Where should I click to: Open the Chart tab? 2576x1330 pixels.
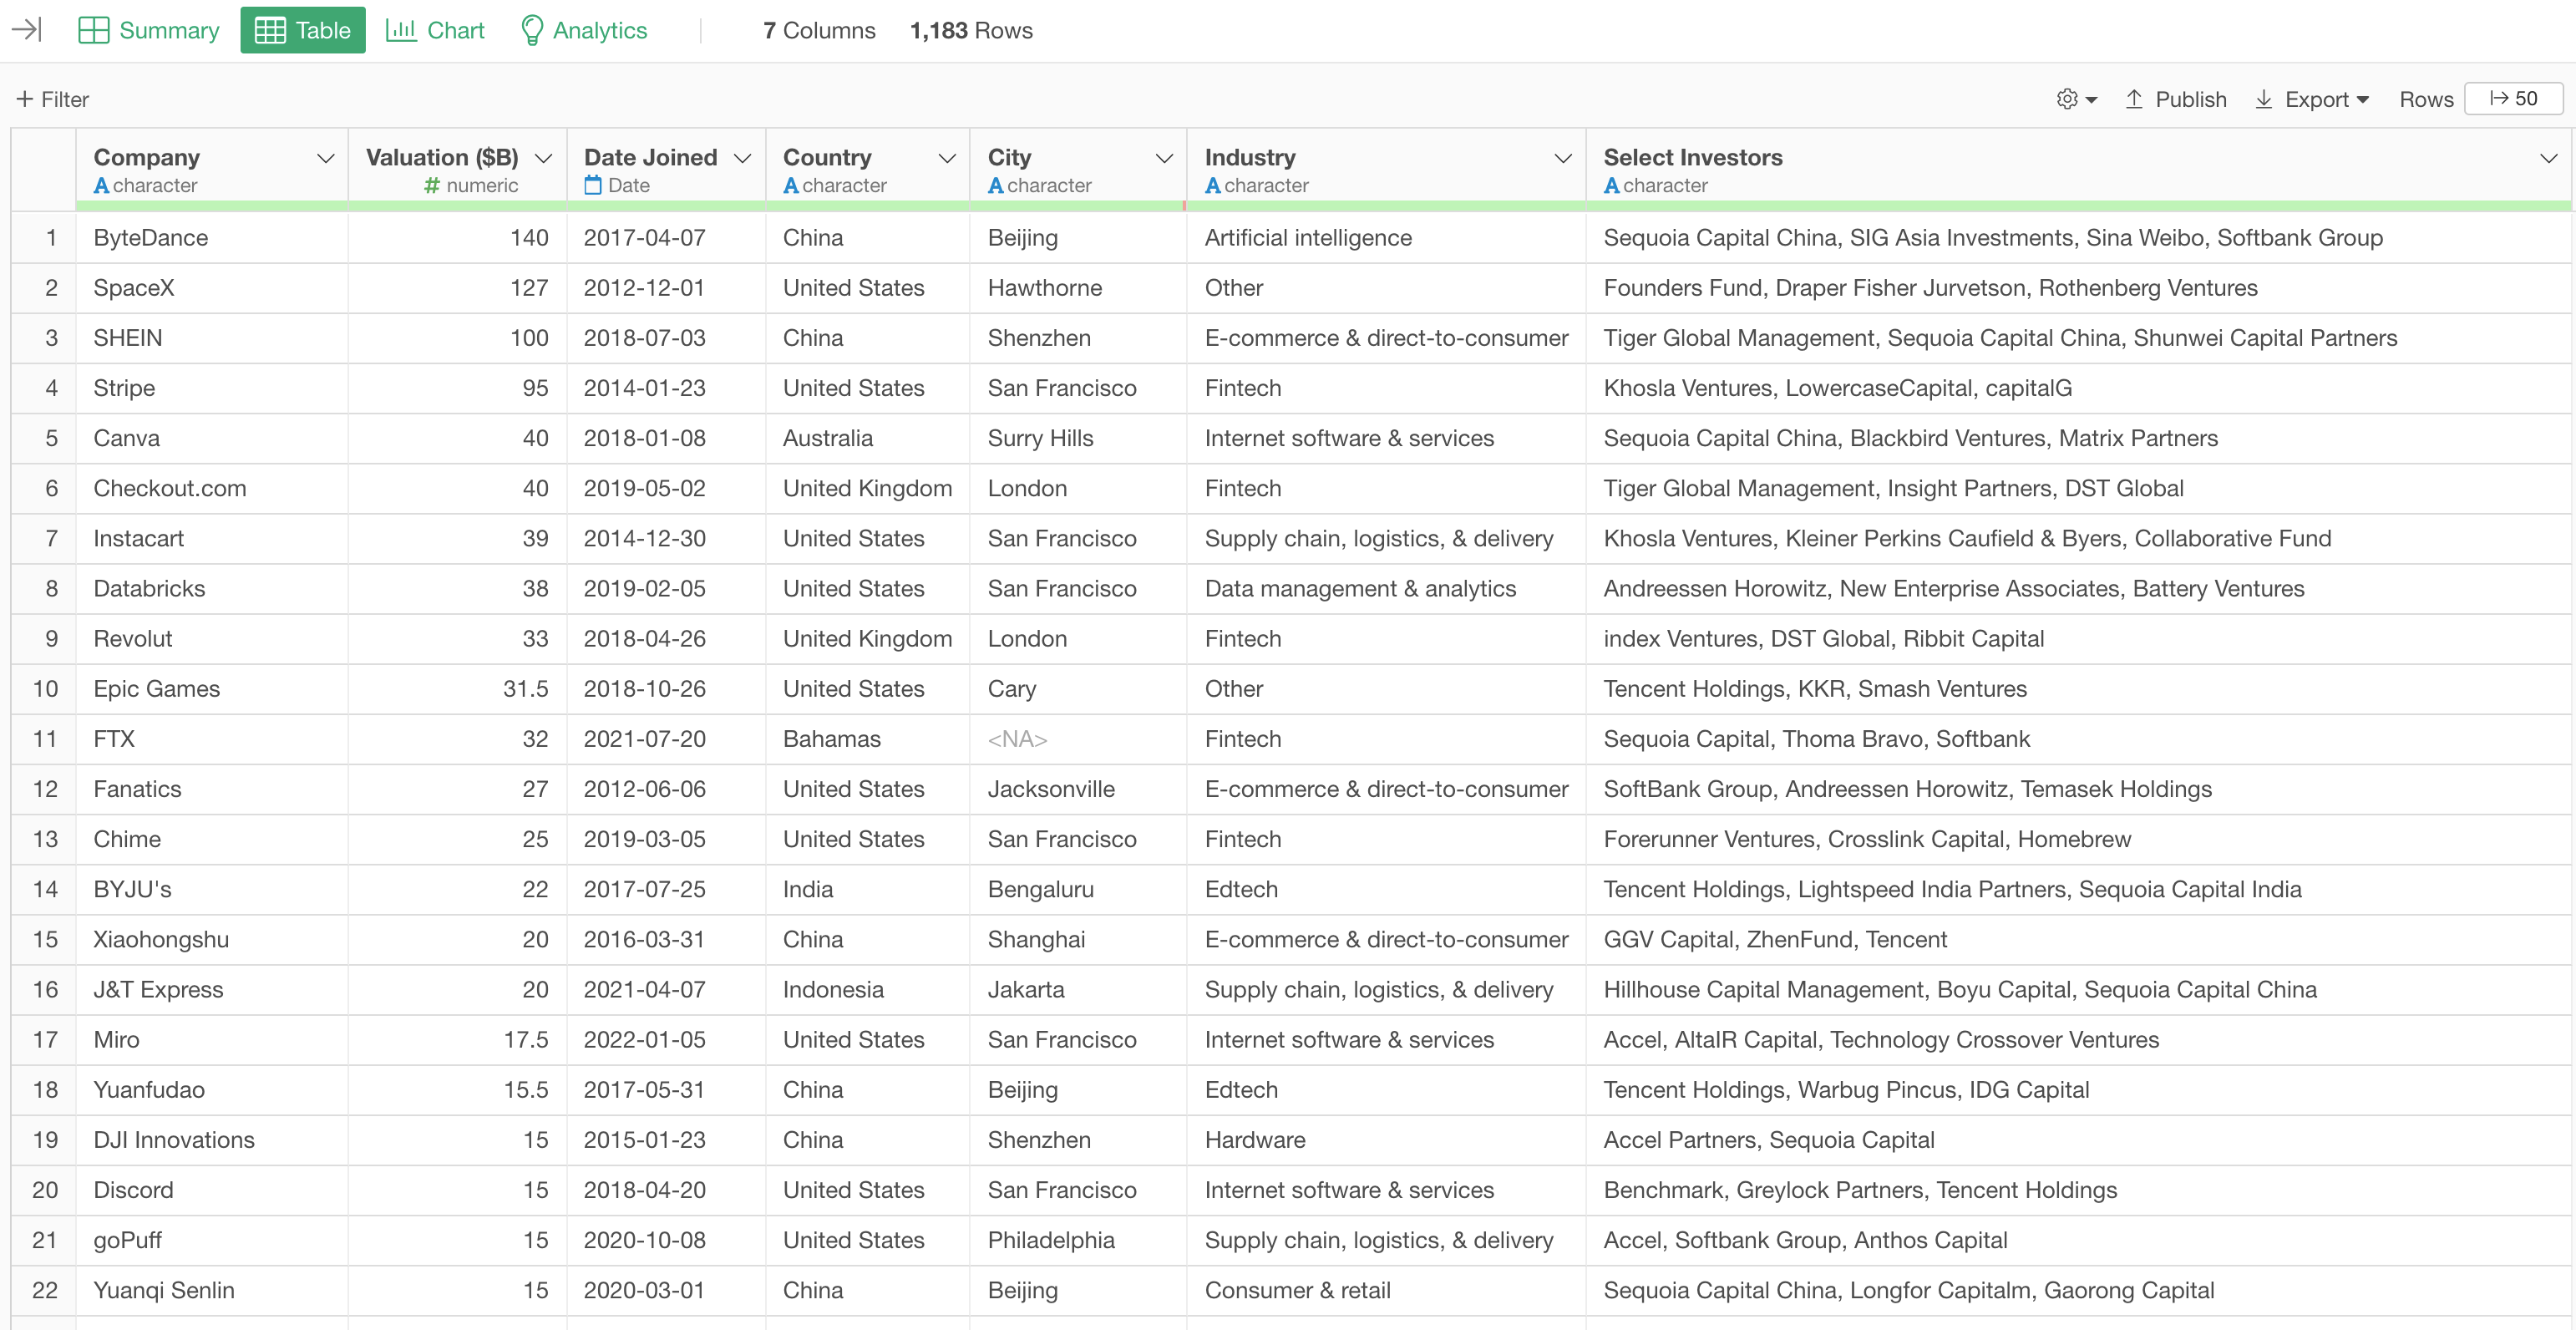(x=436, y=30)
